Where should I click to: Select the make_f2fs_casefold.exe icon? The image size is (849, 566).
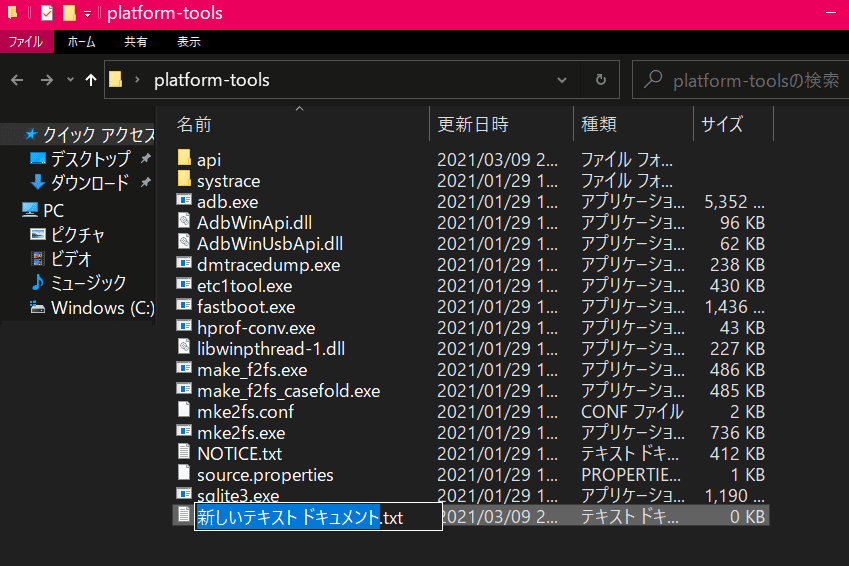184,389
